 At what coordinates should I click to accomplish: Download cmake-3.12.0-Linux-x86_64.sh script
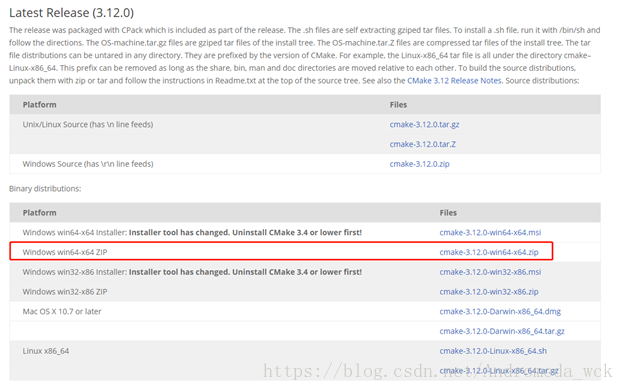(493, 351)
